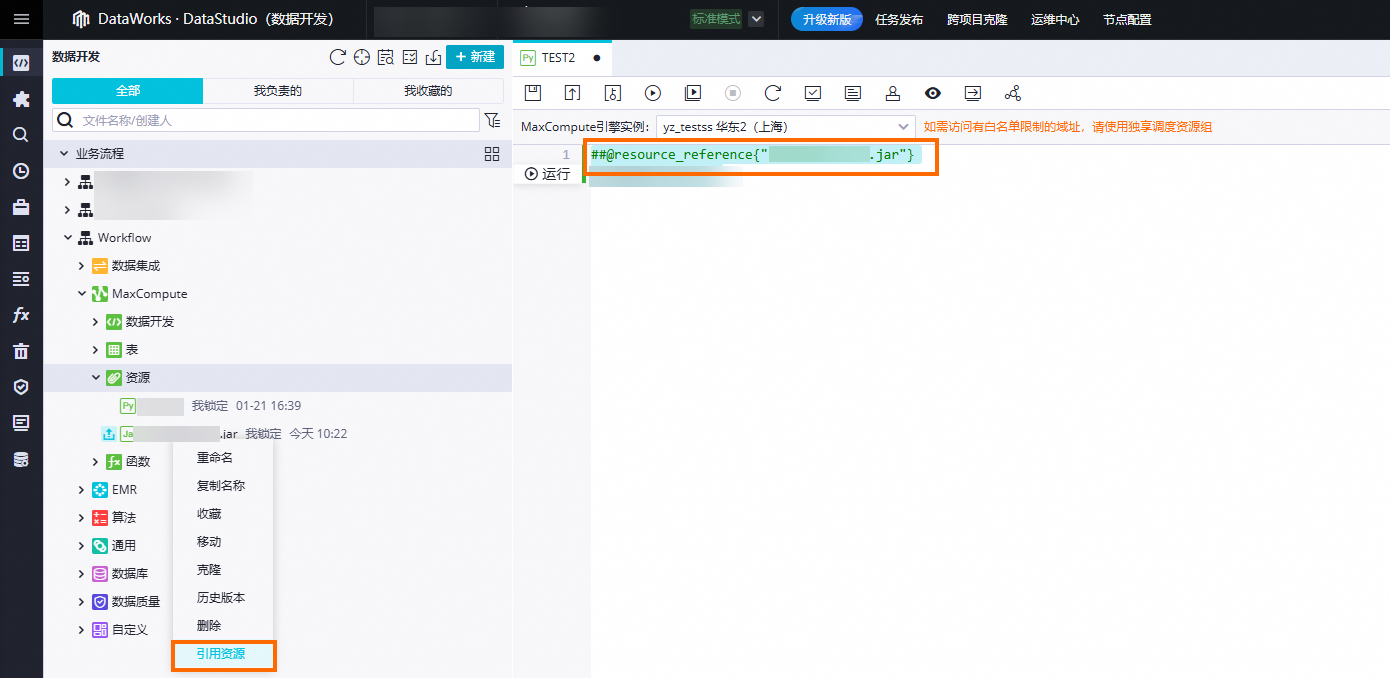Select 历史版本 in context menu
This screenshot has height=678, width=1390.
pyautogui.click(x=223, y=598)
